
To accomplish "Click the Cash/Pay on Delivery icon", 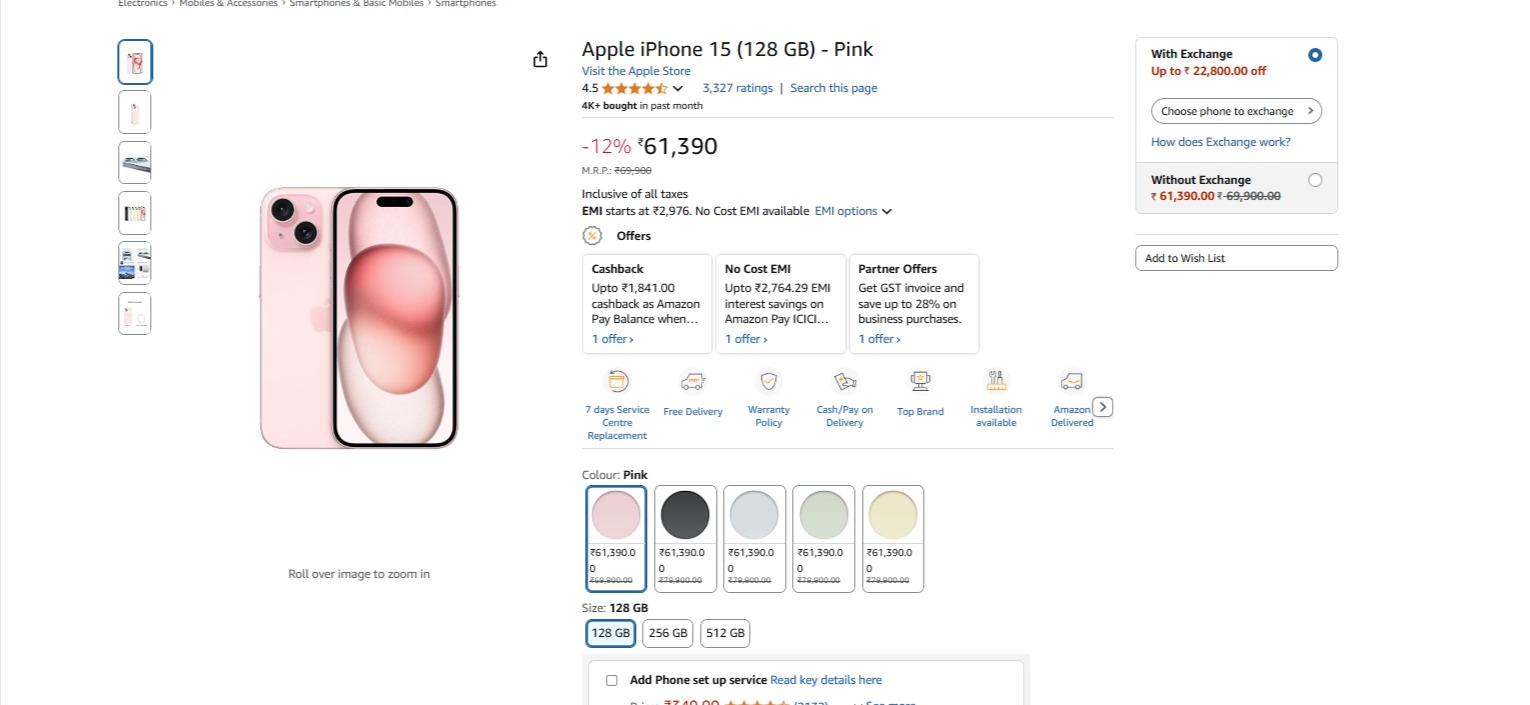I will (x=844, y=382).
